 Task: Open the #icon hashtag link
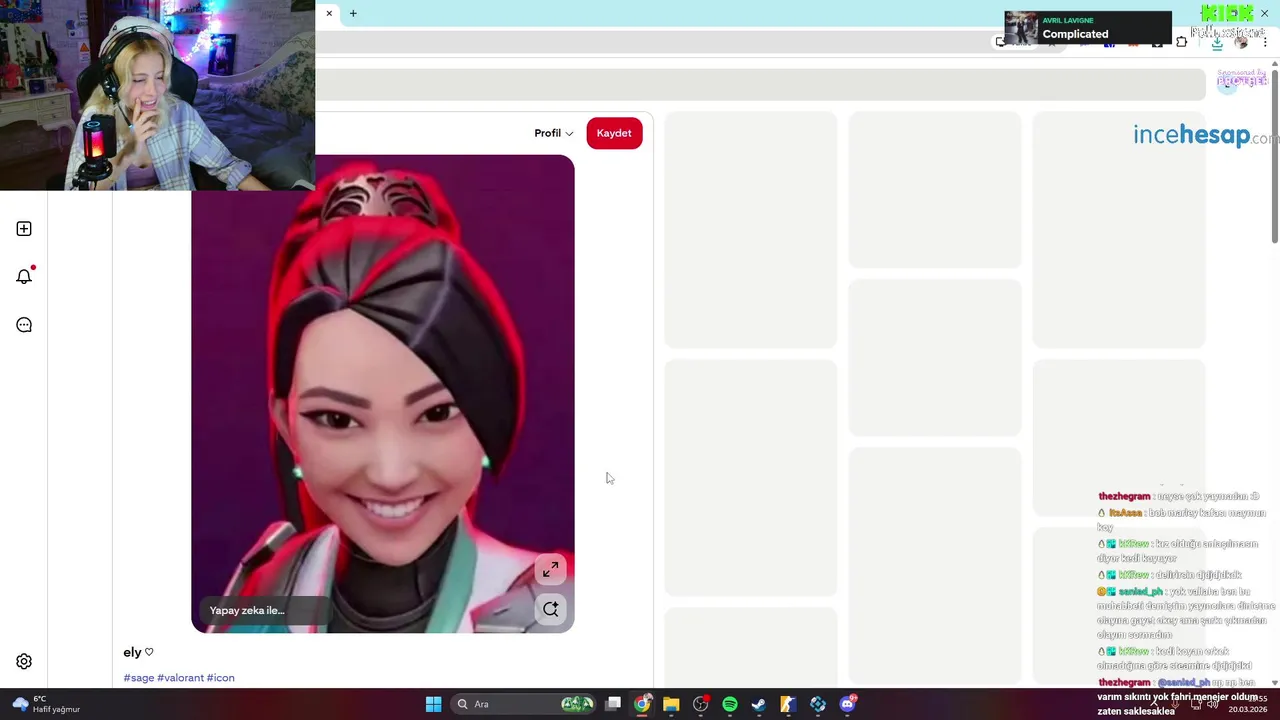(220, 678)
